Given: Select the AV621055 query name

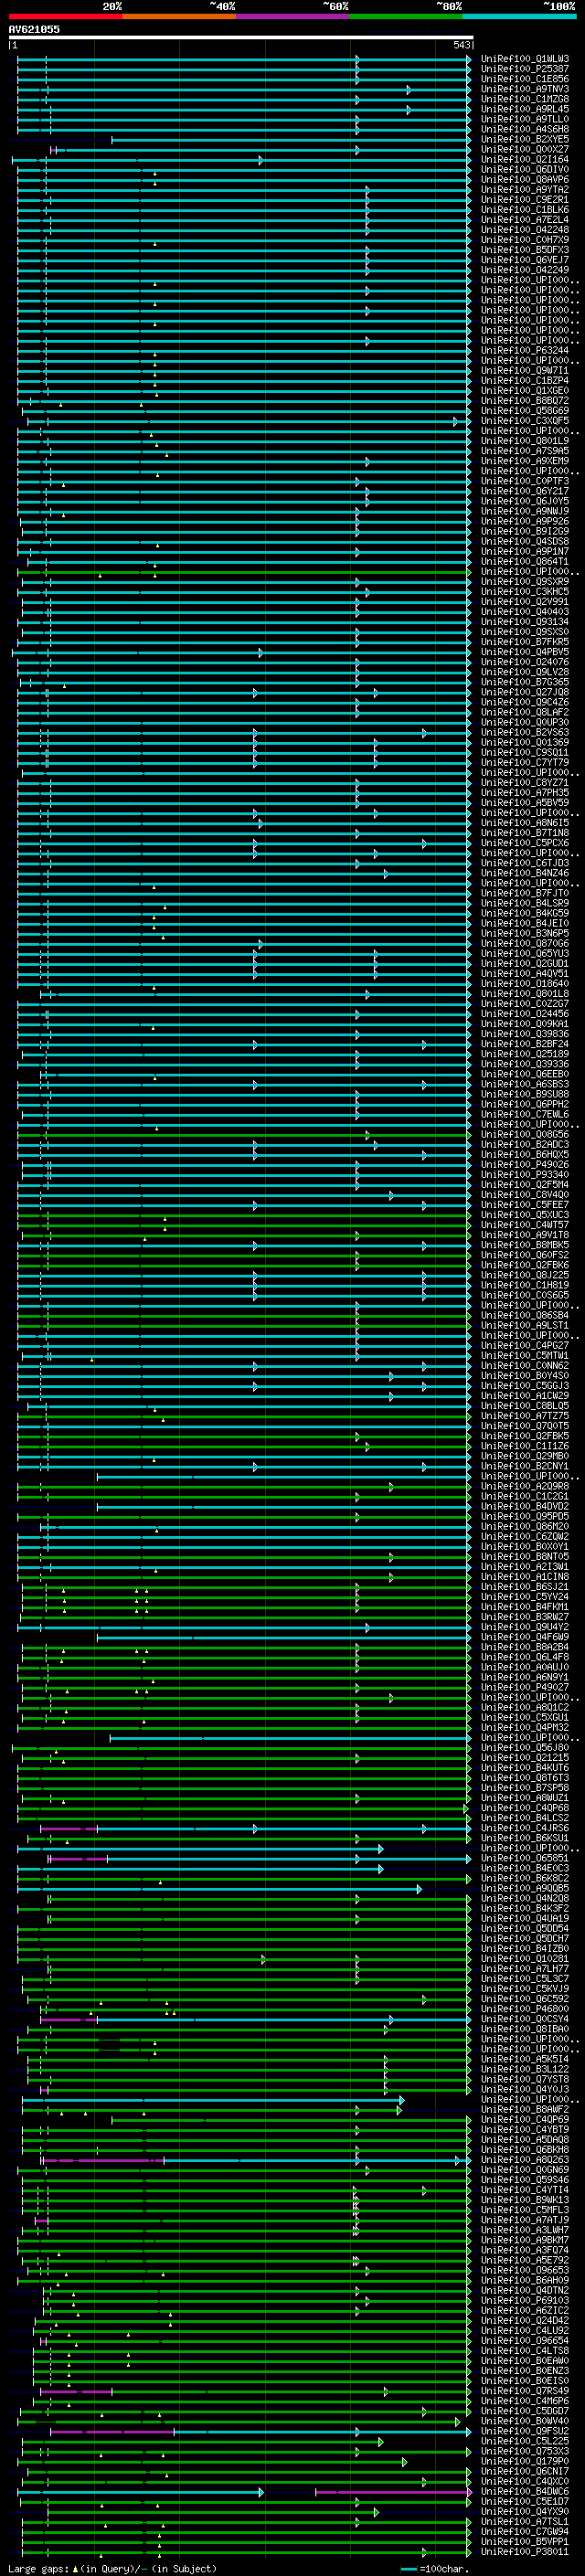Looking at the screenshot, I should pos(34,29).
